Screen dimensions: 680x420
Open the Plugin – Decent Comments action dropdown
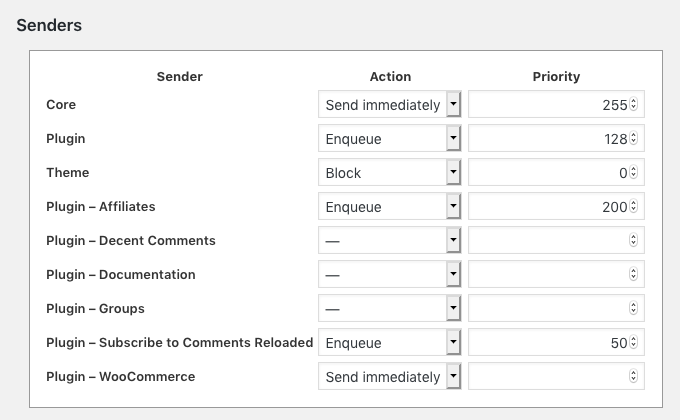pos(389,240)
